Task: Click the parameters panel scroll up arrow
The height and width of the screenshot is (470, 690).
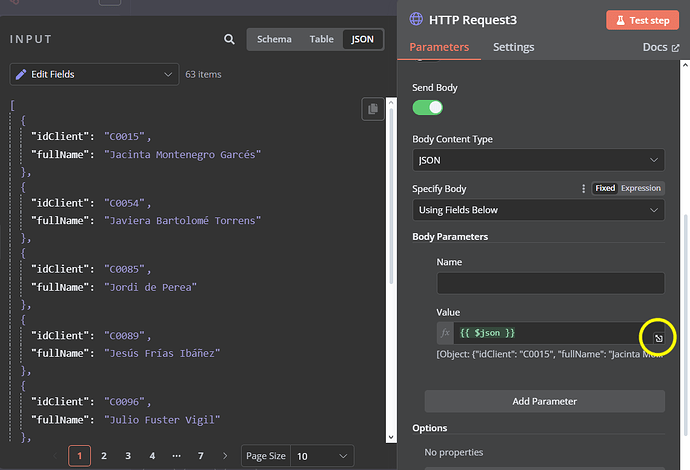Action: [685, 65]
